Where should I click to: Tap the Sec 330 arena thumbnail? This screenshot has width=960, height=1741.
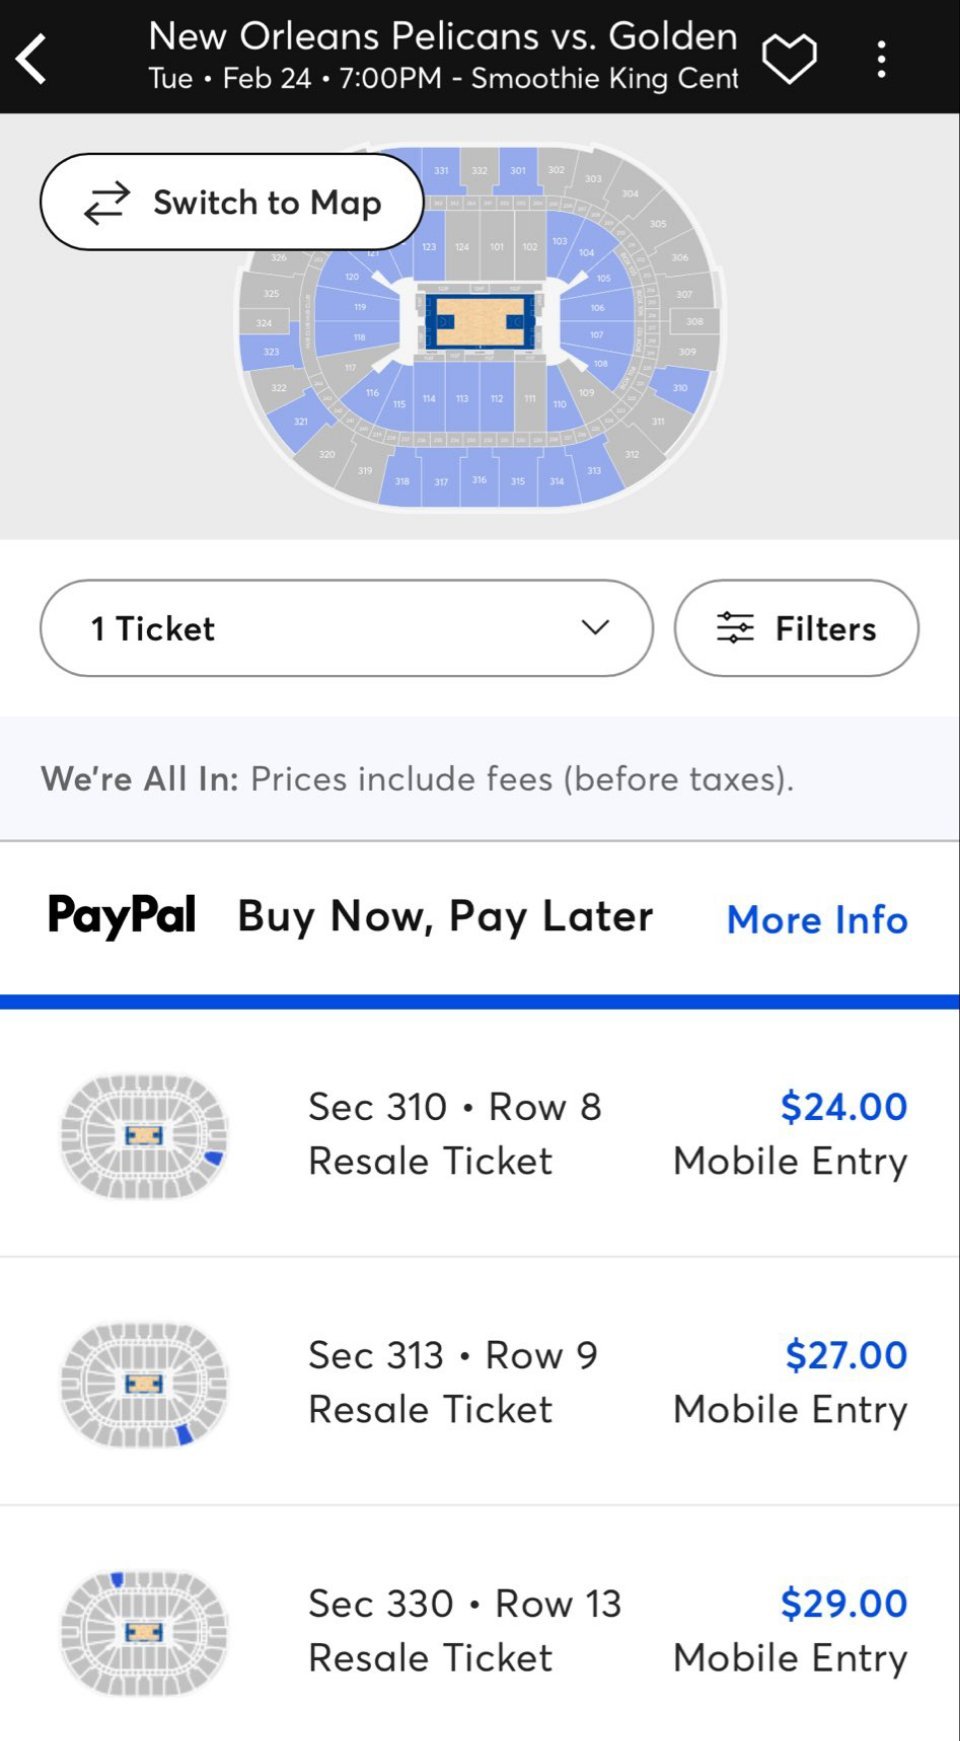pyautogui.click(x=144, y=1632)
